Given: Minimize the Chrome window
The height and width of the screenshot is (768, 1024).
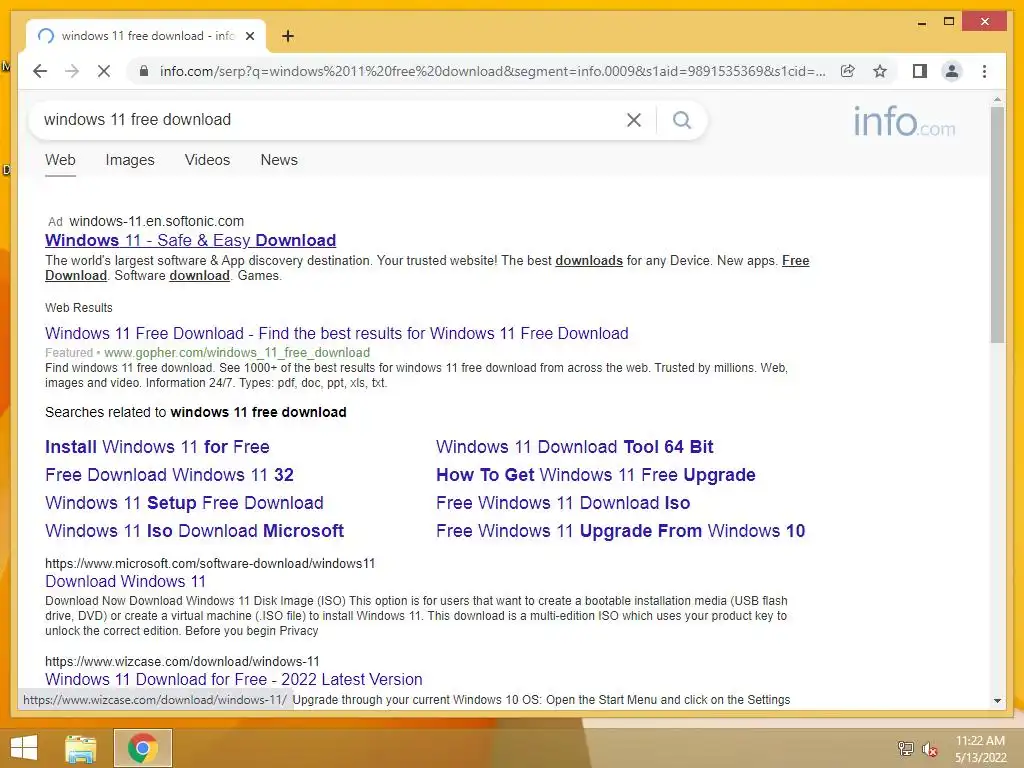Looking at the screenshot, I should point(921,23).
